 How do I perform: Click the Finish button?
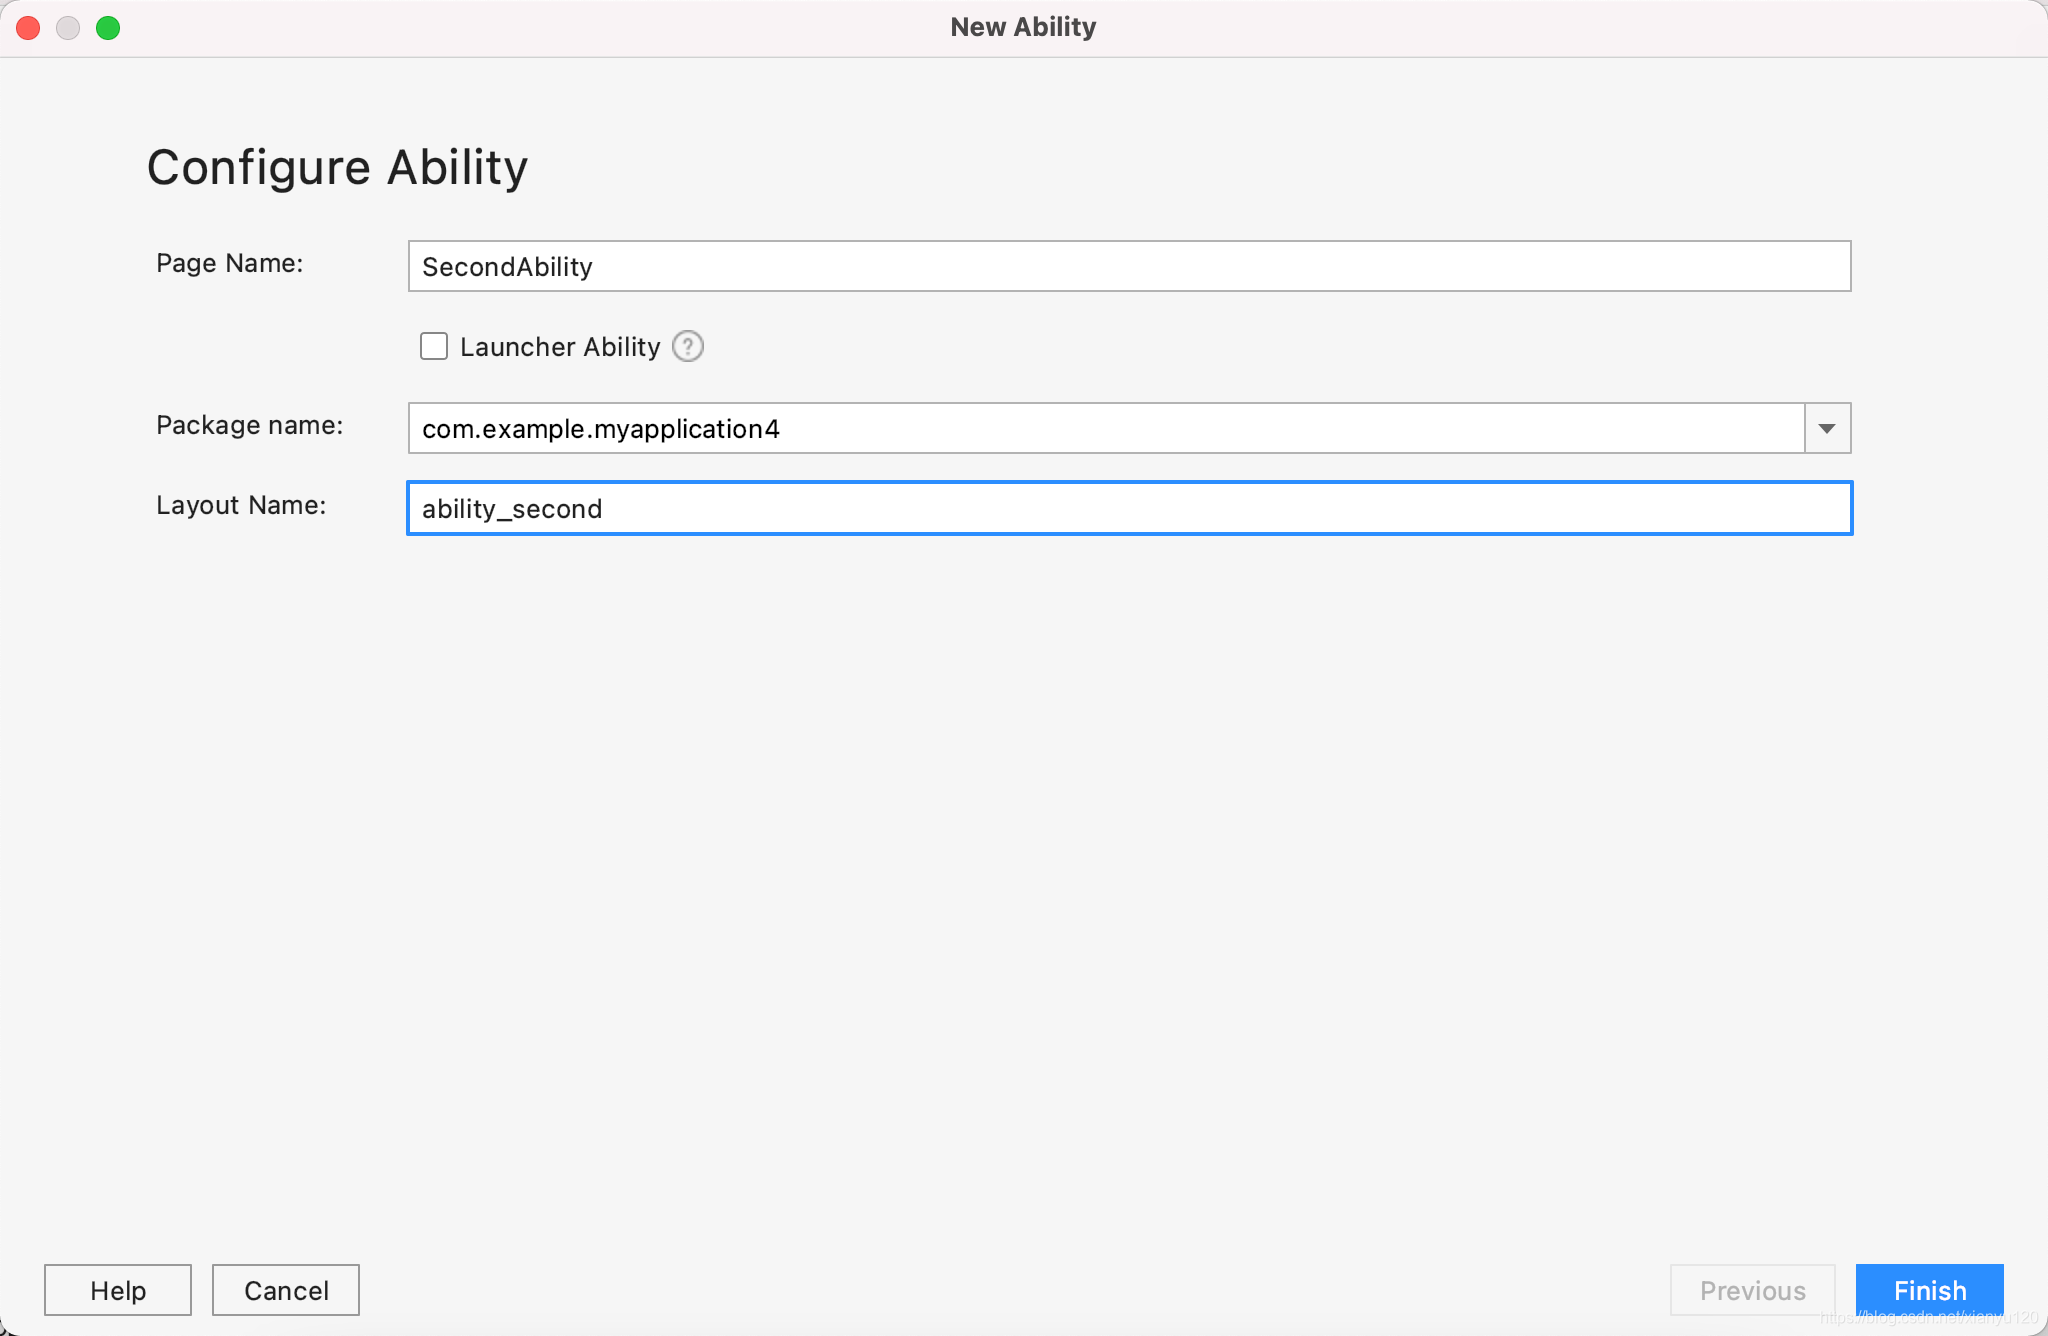(x=1929, y=1290)
